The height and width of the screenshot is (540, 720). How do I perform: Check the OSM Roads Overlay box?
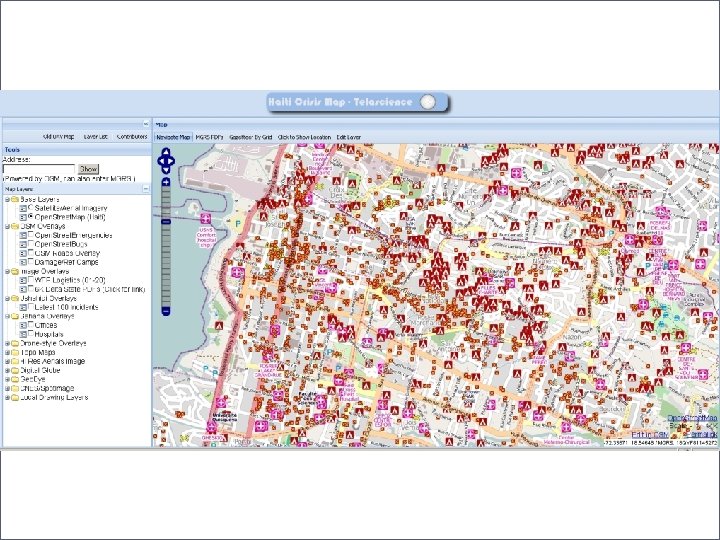click(31, 252)
